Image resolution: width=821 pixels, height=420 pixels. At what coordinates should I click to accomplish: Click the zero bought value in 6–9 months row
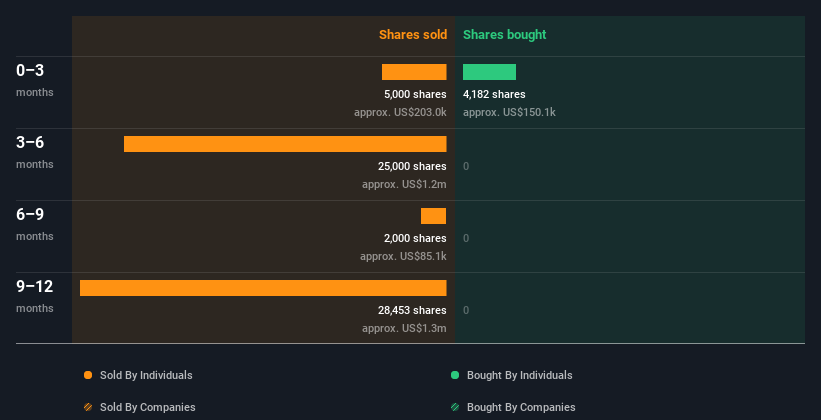click(x=466, y=238)
